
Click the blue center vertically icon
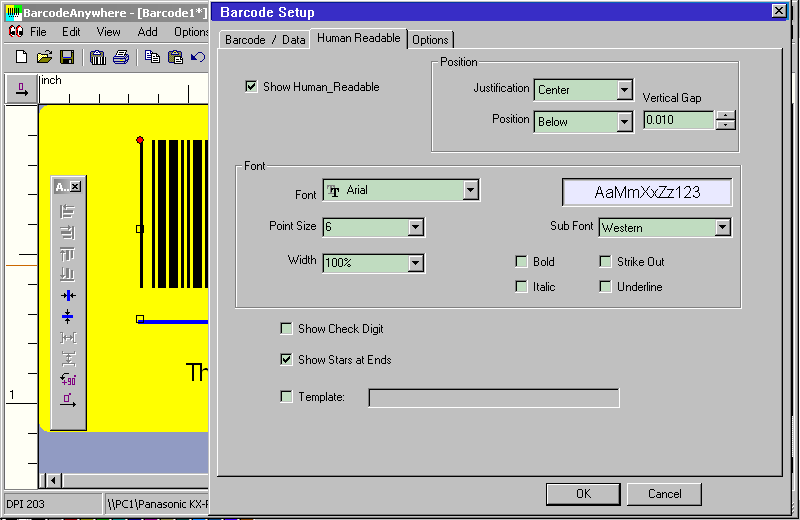point(67,317)
